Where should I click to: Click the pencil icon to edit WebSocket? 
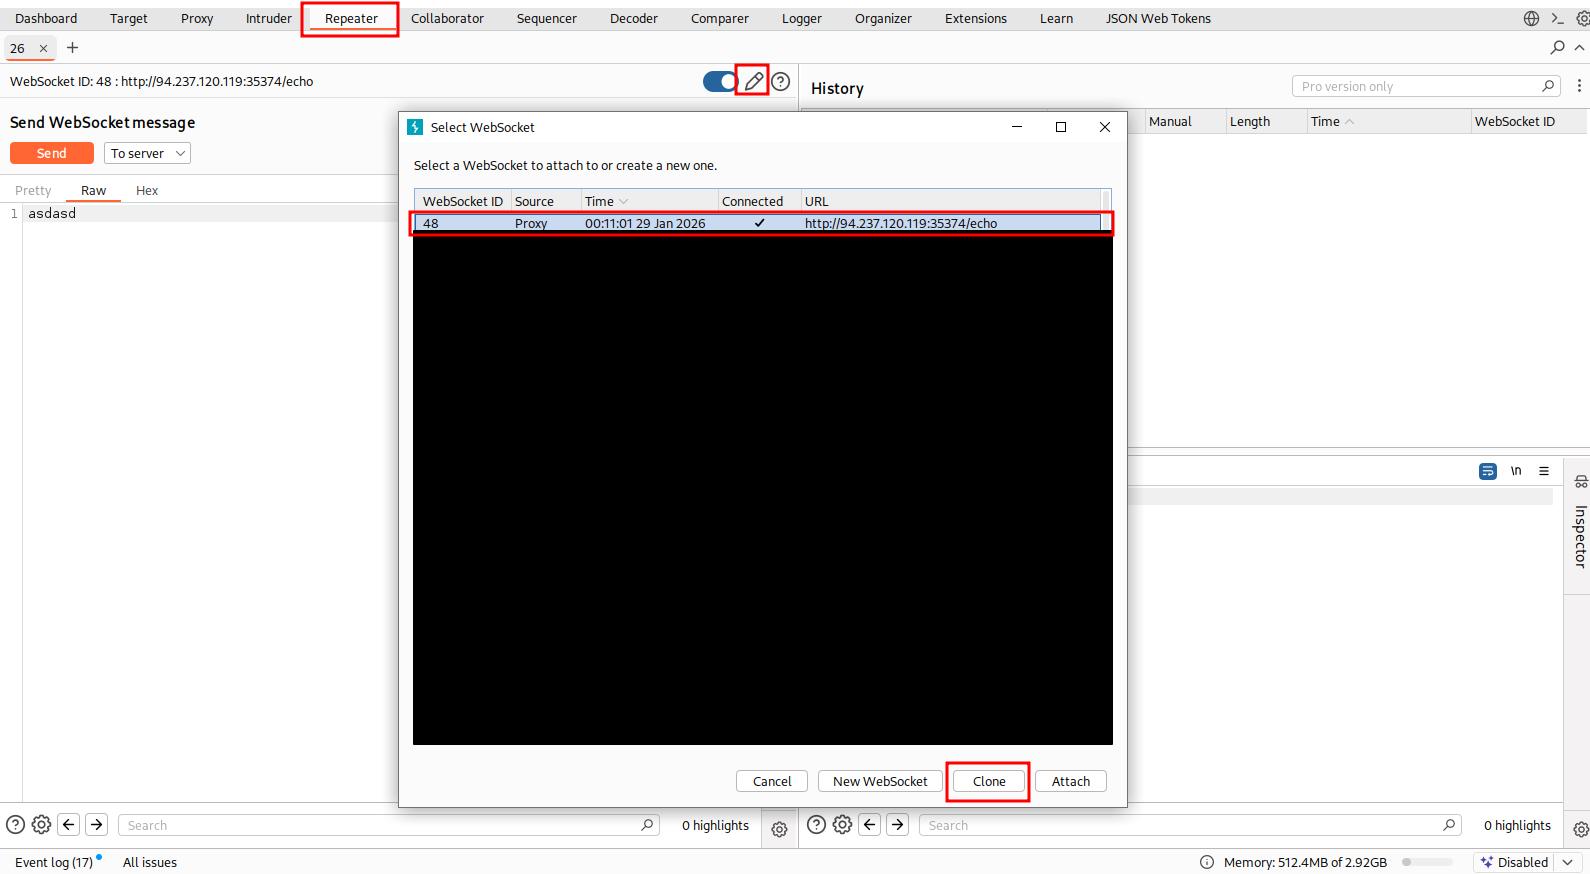coord(753,81)
